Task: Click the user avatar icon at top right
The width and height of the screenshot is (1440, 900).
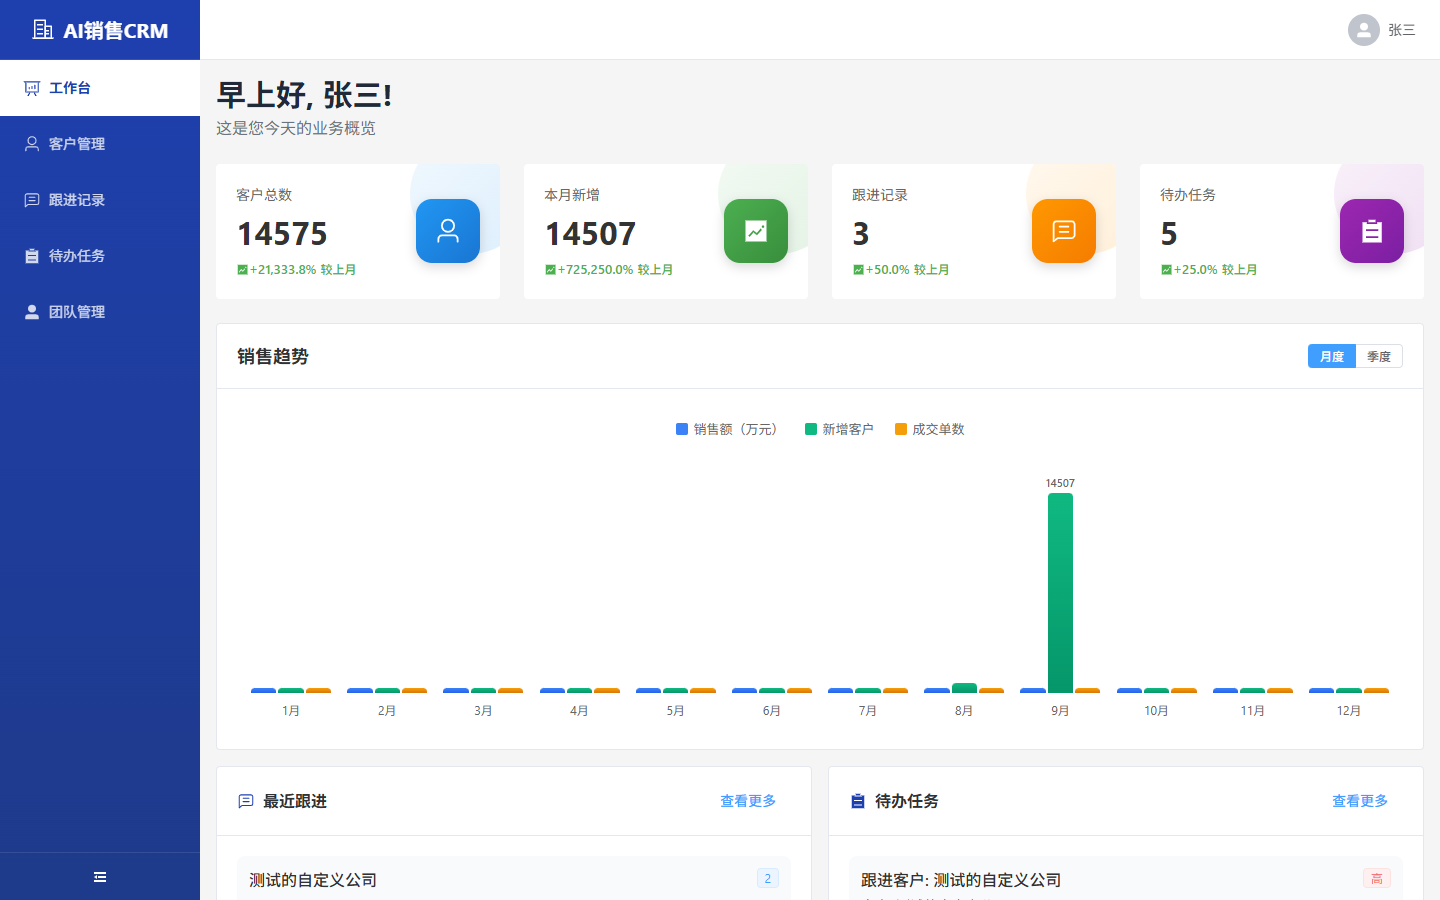Action: tap(1364, 30)
